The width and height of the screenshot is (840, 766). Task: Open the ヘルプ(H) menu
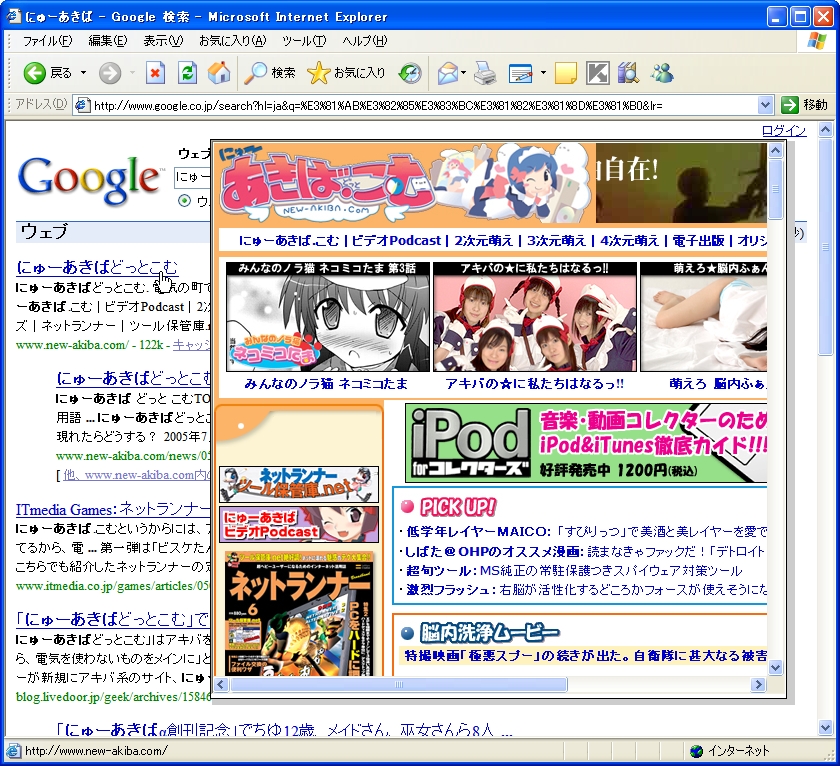tap(365, 41)
